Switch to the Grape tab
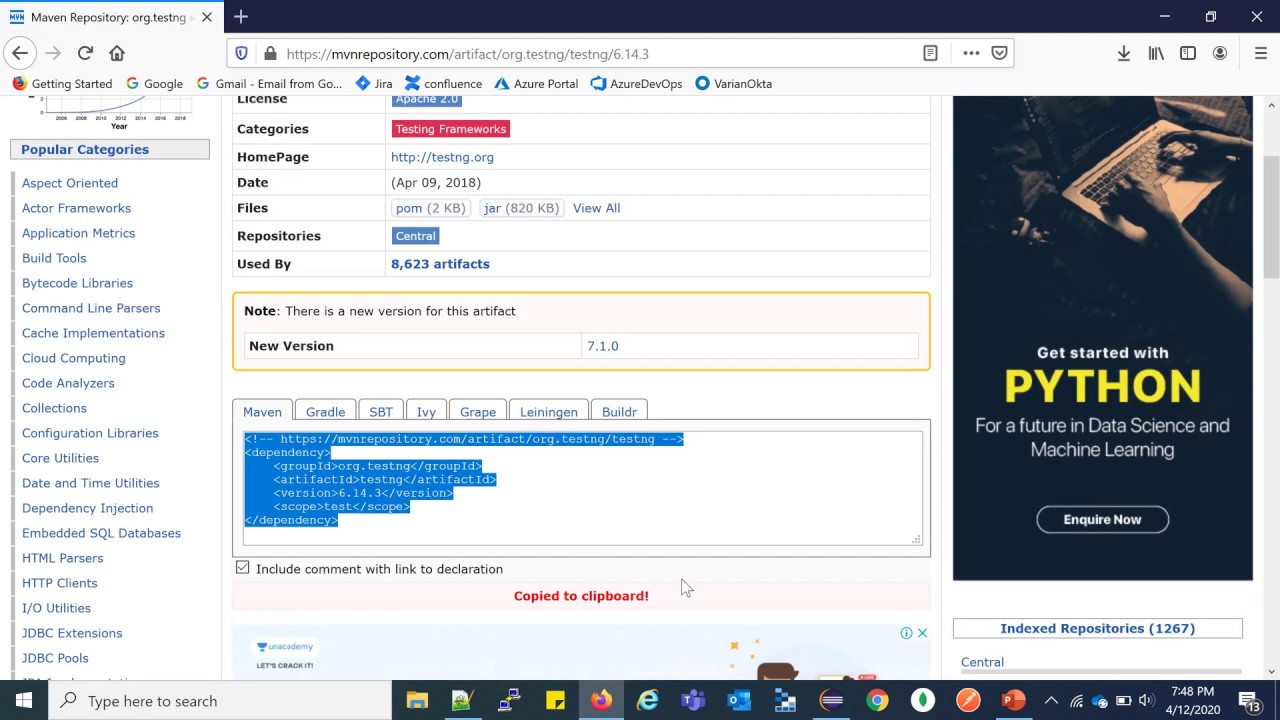Screen dimensions: 1280x720 478,412
